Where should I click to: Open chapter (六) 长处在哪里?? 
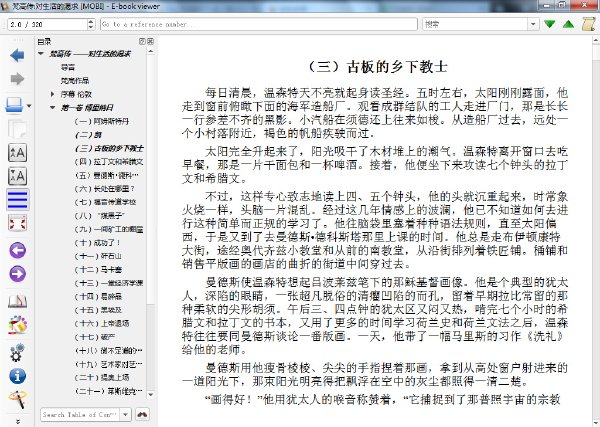click(x=104, y=188)
